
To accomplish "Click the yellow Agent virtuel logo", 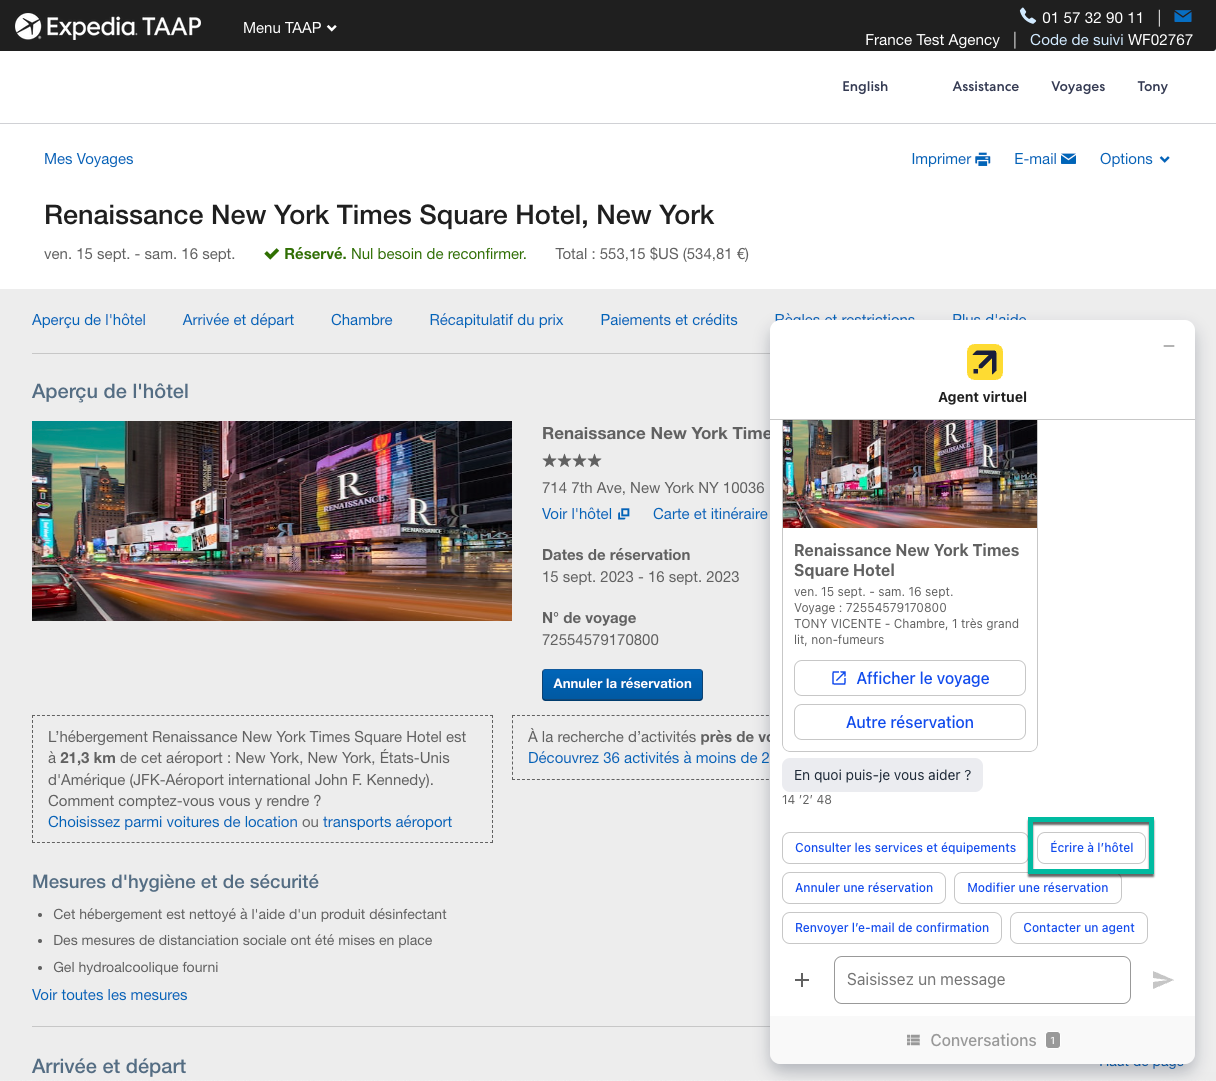I will pos(985,362).
